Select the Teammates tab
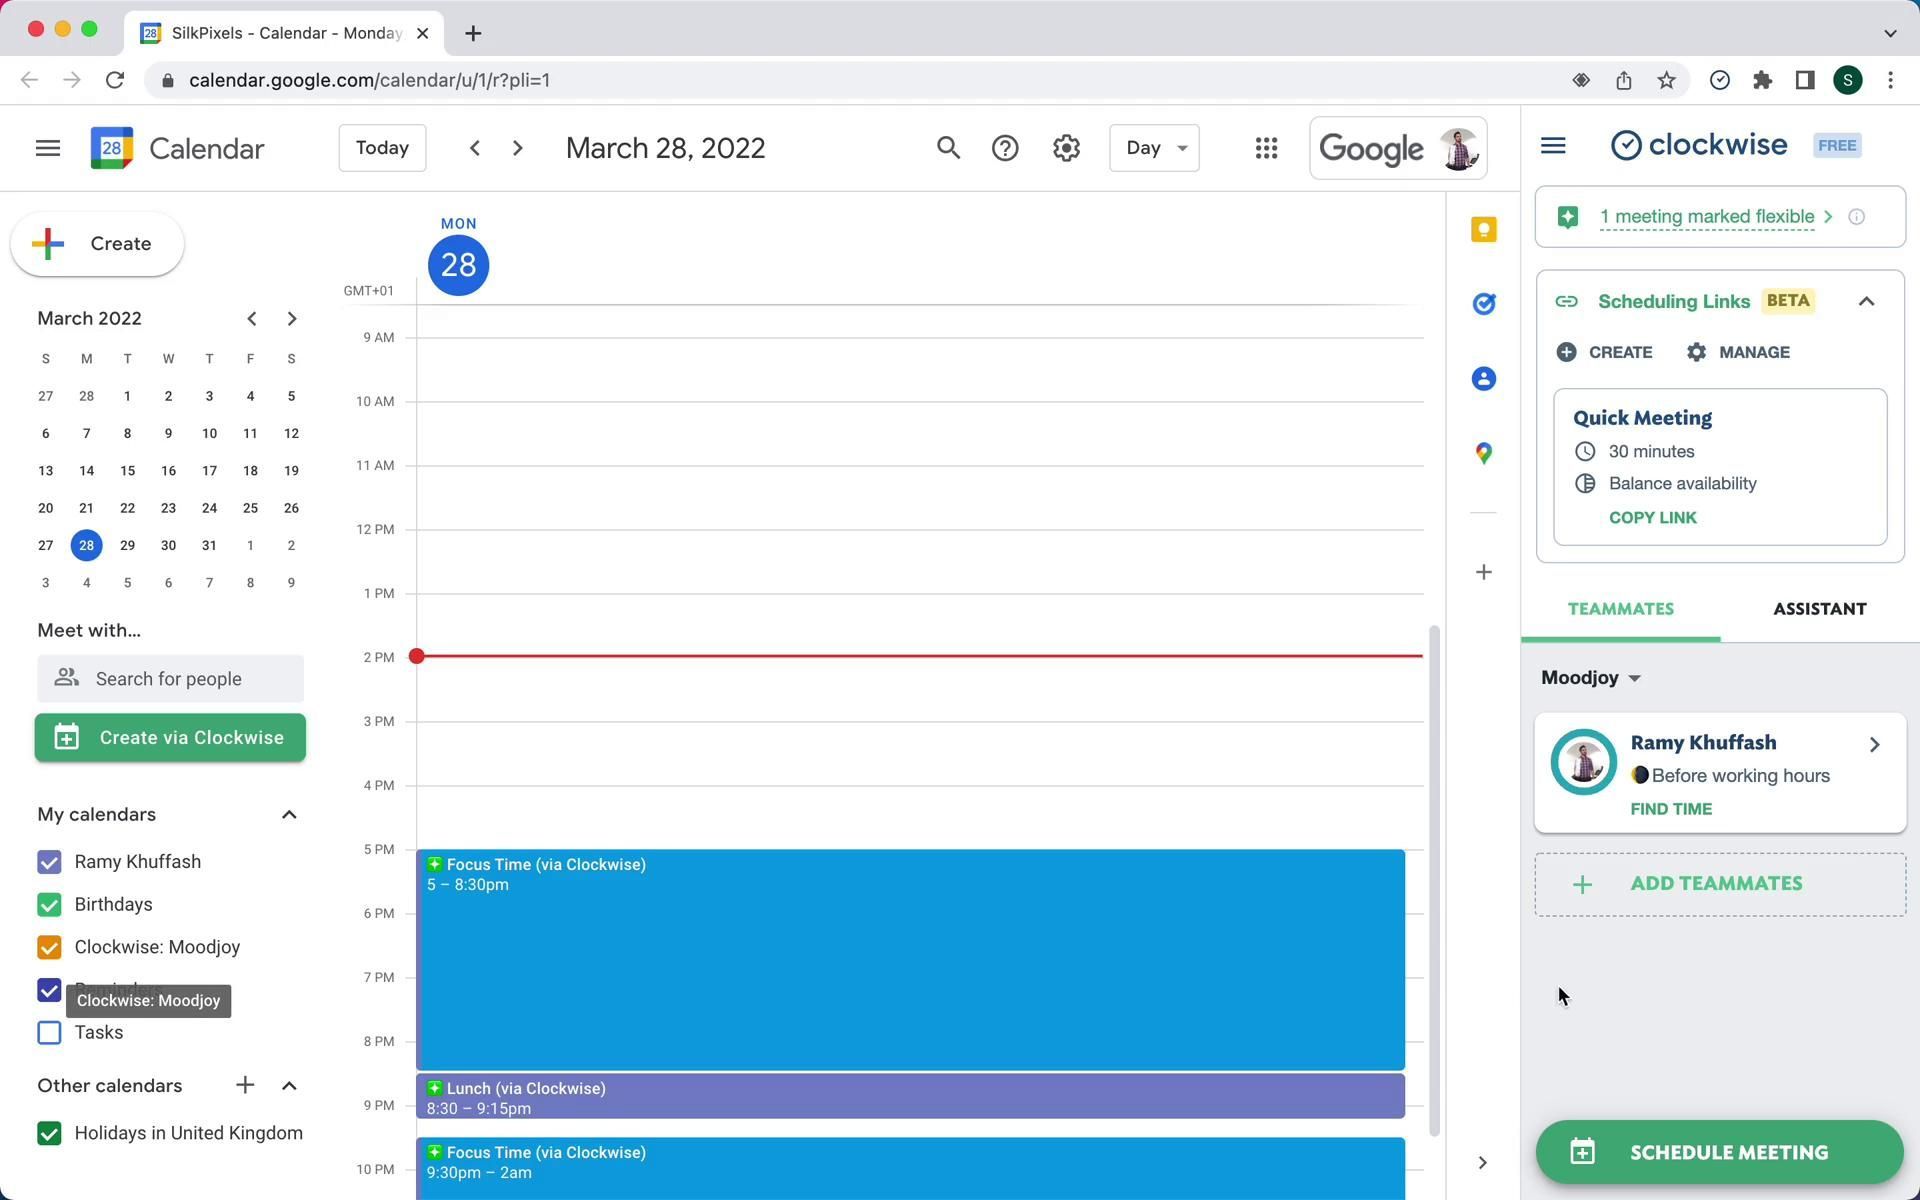The height and width of the screenshot is (1200, 1920). coord(1620,609)
